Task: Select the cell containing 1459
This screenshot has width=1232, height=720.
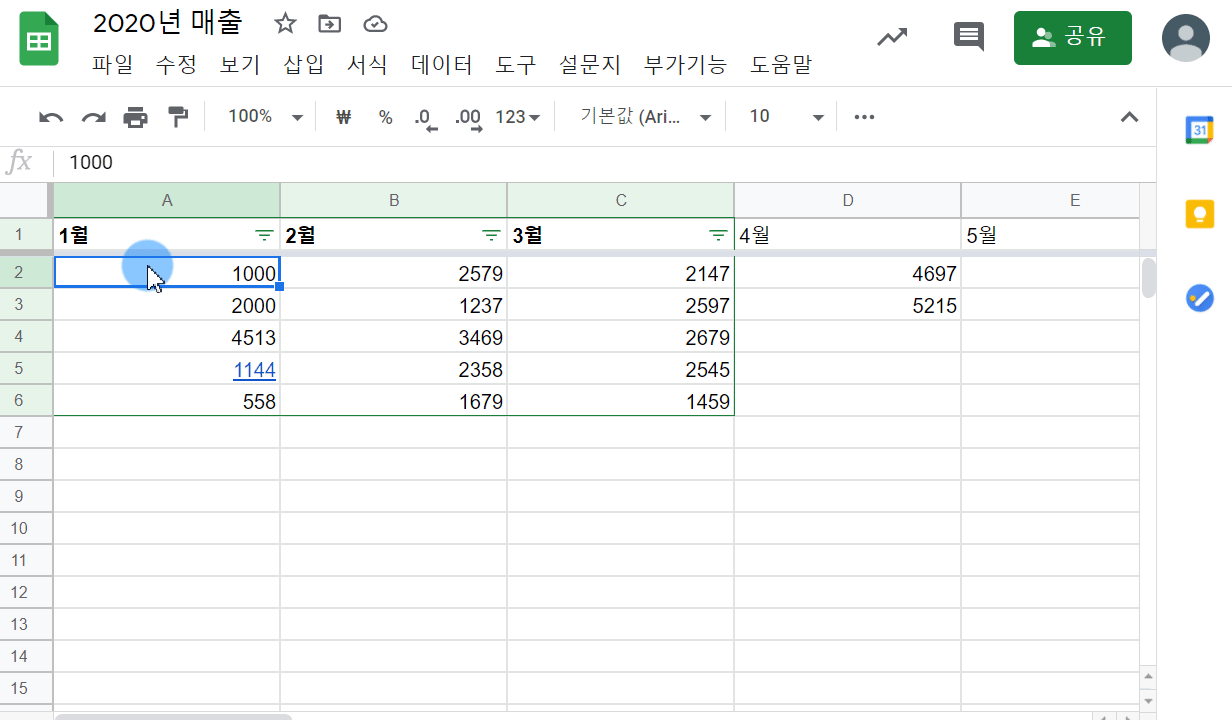Action: [621, 401]
